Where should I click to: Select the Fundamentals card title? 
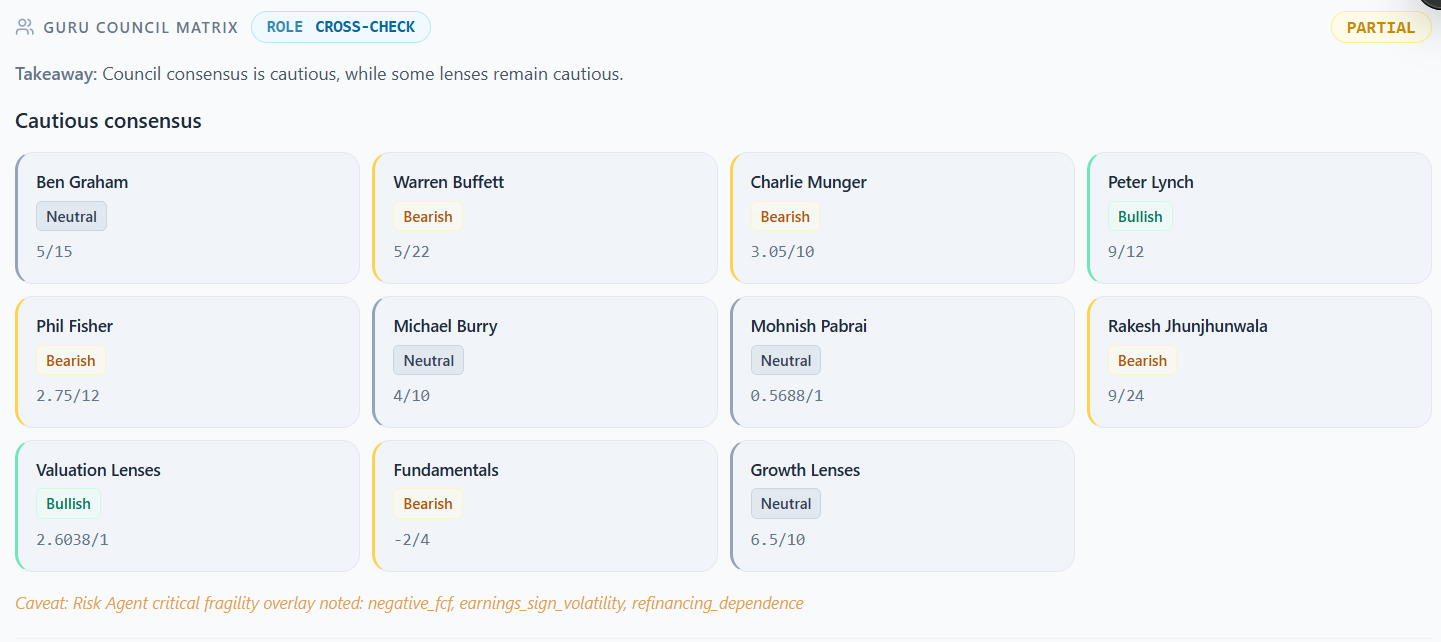click(x=446, y=470)
